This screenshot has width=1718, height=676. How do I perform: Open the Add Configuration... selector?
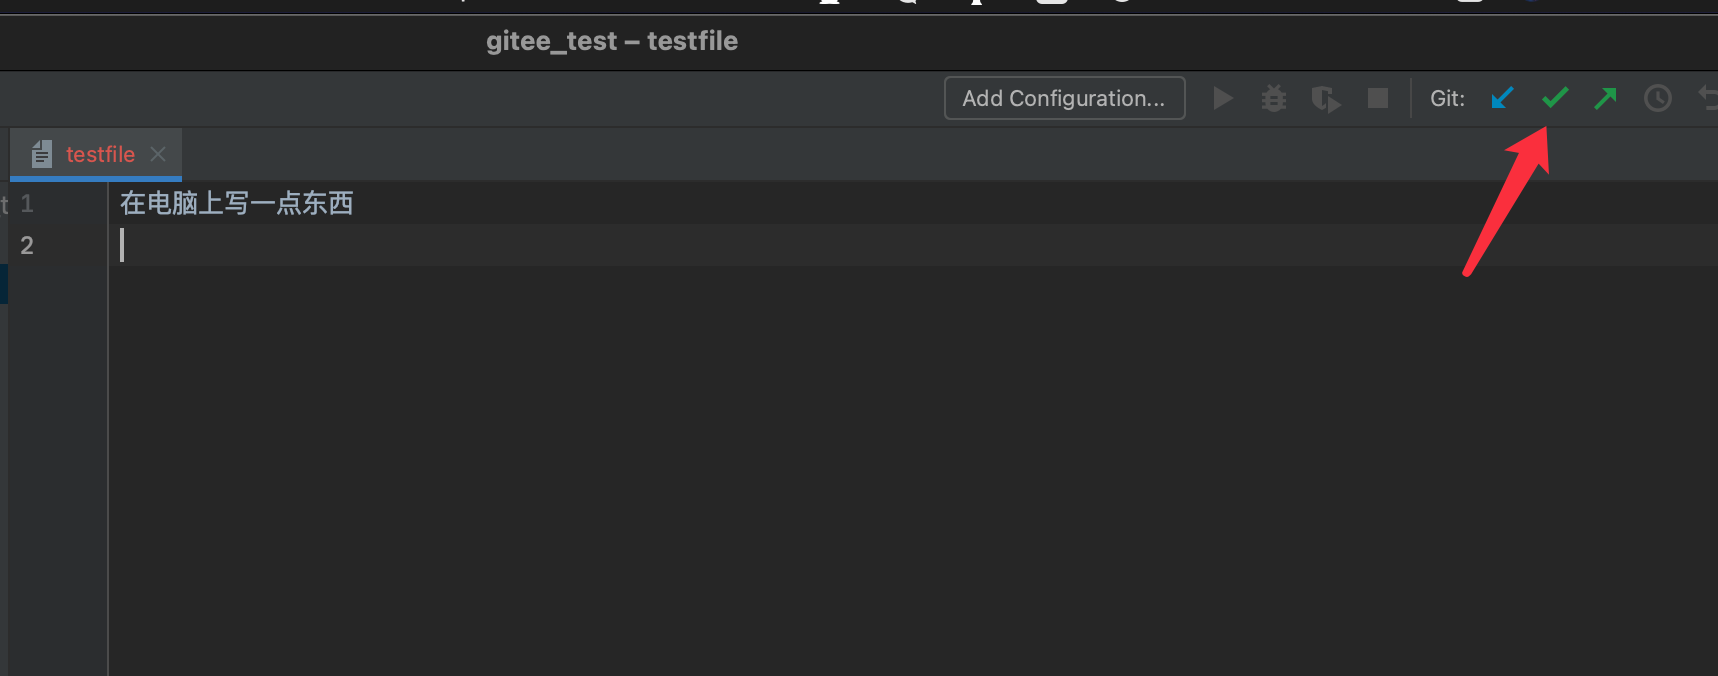[1064, 98]
